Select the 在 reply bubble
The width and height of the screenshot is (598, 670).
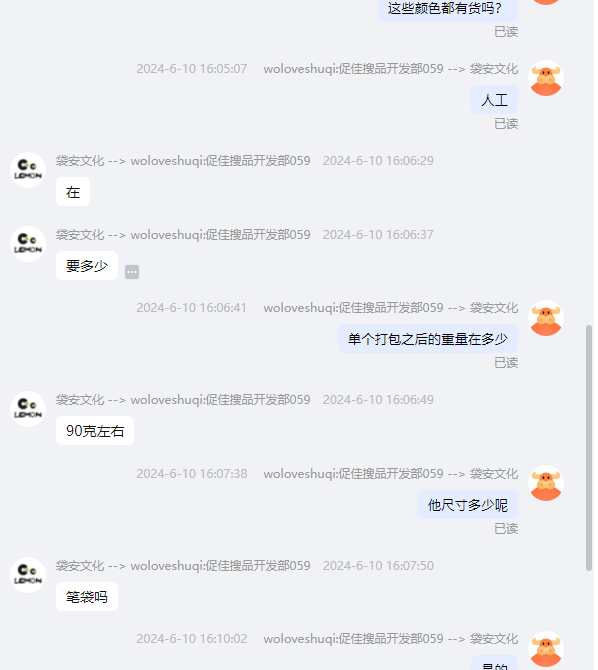click(73, 191)
